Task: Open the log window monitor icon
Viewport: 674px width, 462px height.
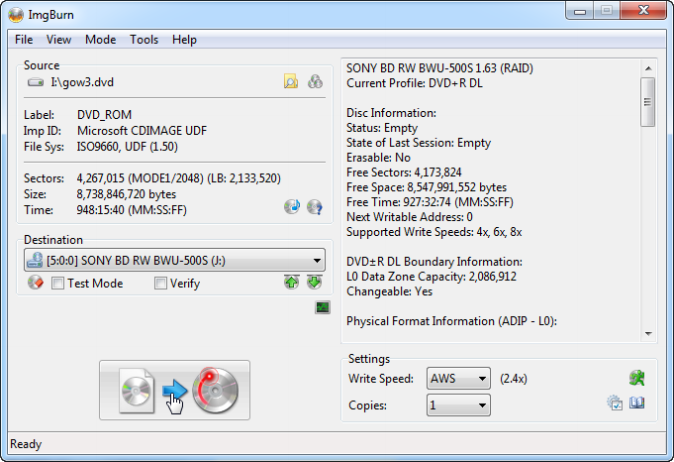Action: (x=322, y=308)
